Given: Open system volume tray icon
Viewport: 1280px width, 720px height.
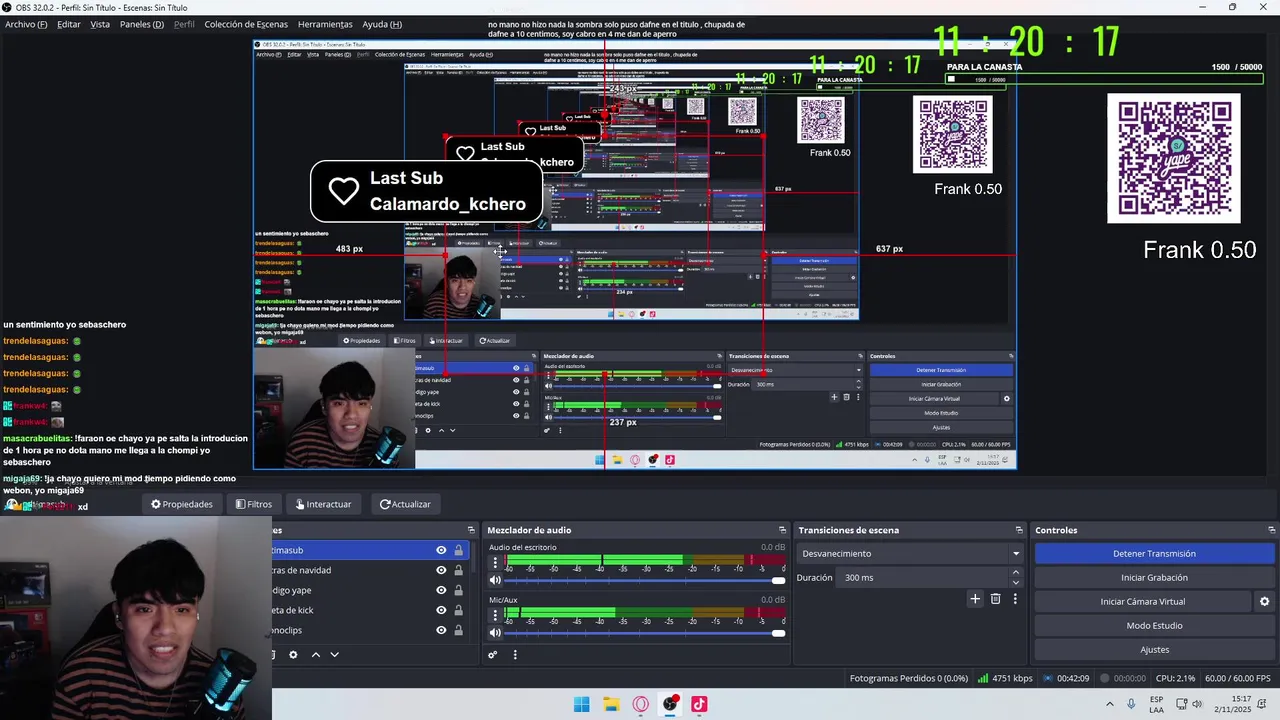Looking at the screenshot, I should pyautogui.click(x=1197, y=704).
